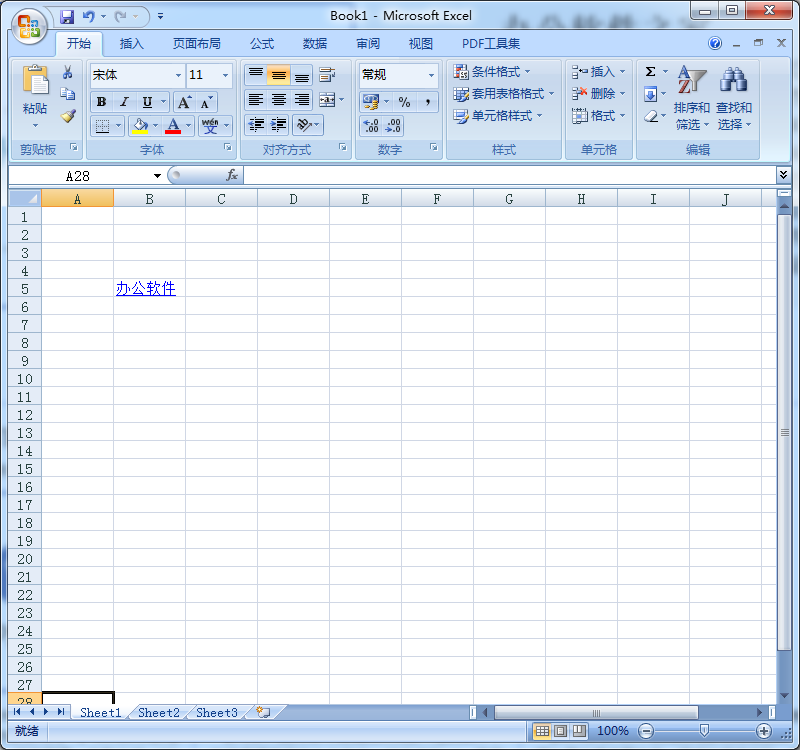The image size is (800, 750).
Task: Click the Fill down arrow icon
Action: 651,94
